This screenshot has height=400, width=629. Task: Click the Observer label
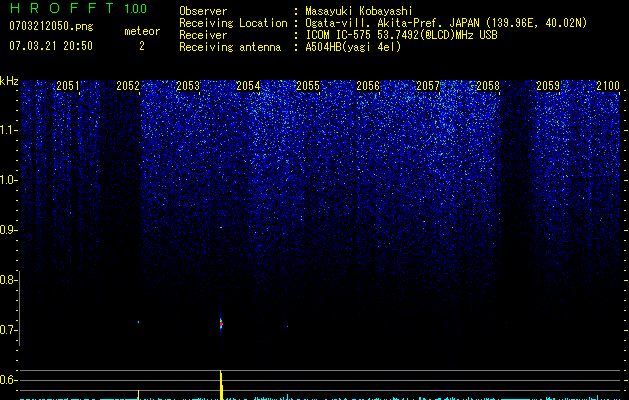click(x=203, y=12)
